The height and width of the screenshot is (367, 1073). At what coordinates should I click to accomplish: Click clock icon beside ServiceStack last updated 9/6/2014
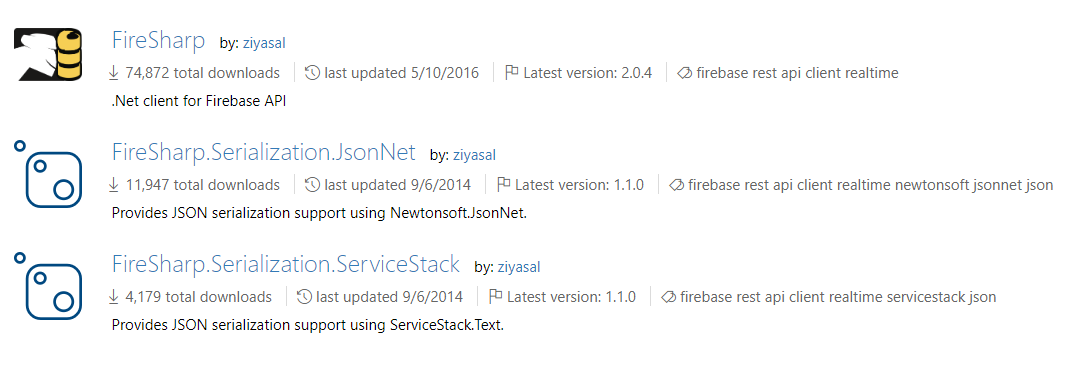(305, 297)
